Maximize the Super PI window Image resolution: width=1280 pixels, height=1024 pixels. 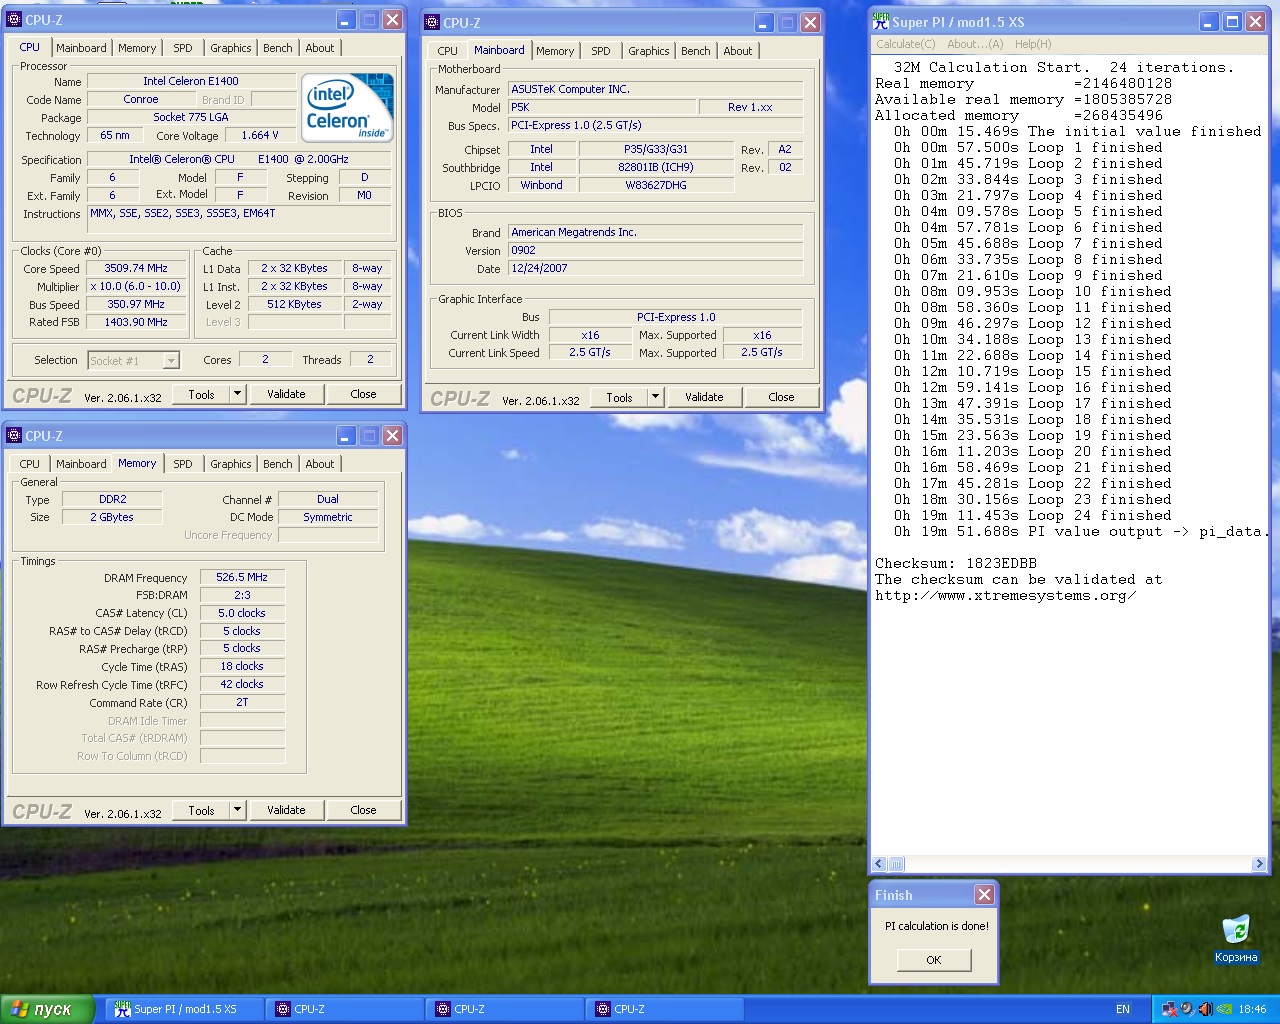pos(1232,21)
